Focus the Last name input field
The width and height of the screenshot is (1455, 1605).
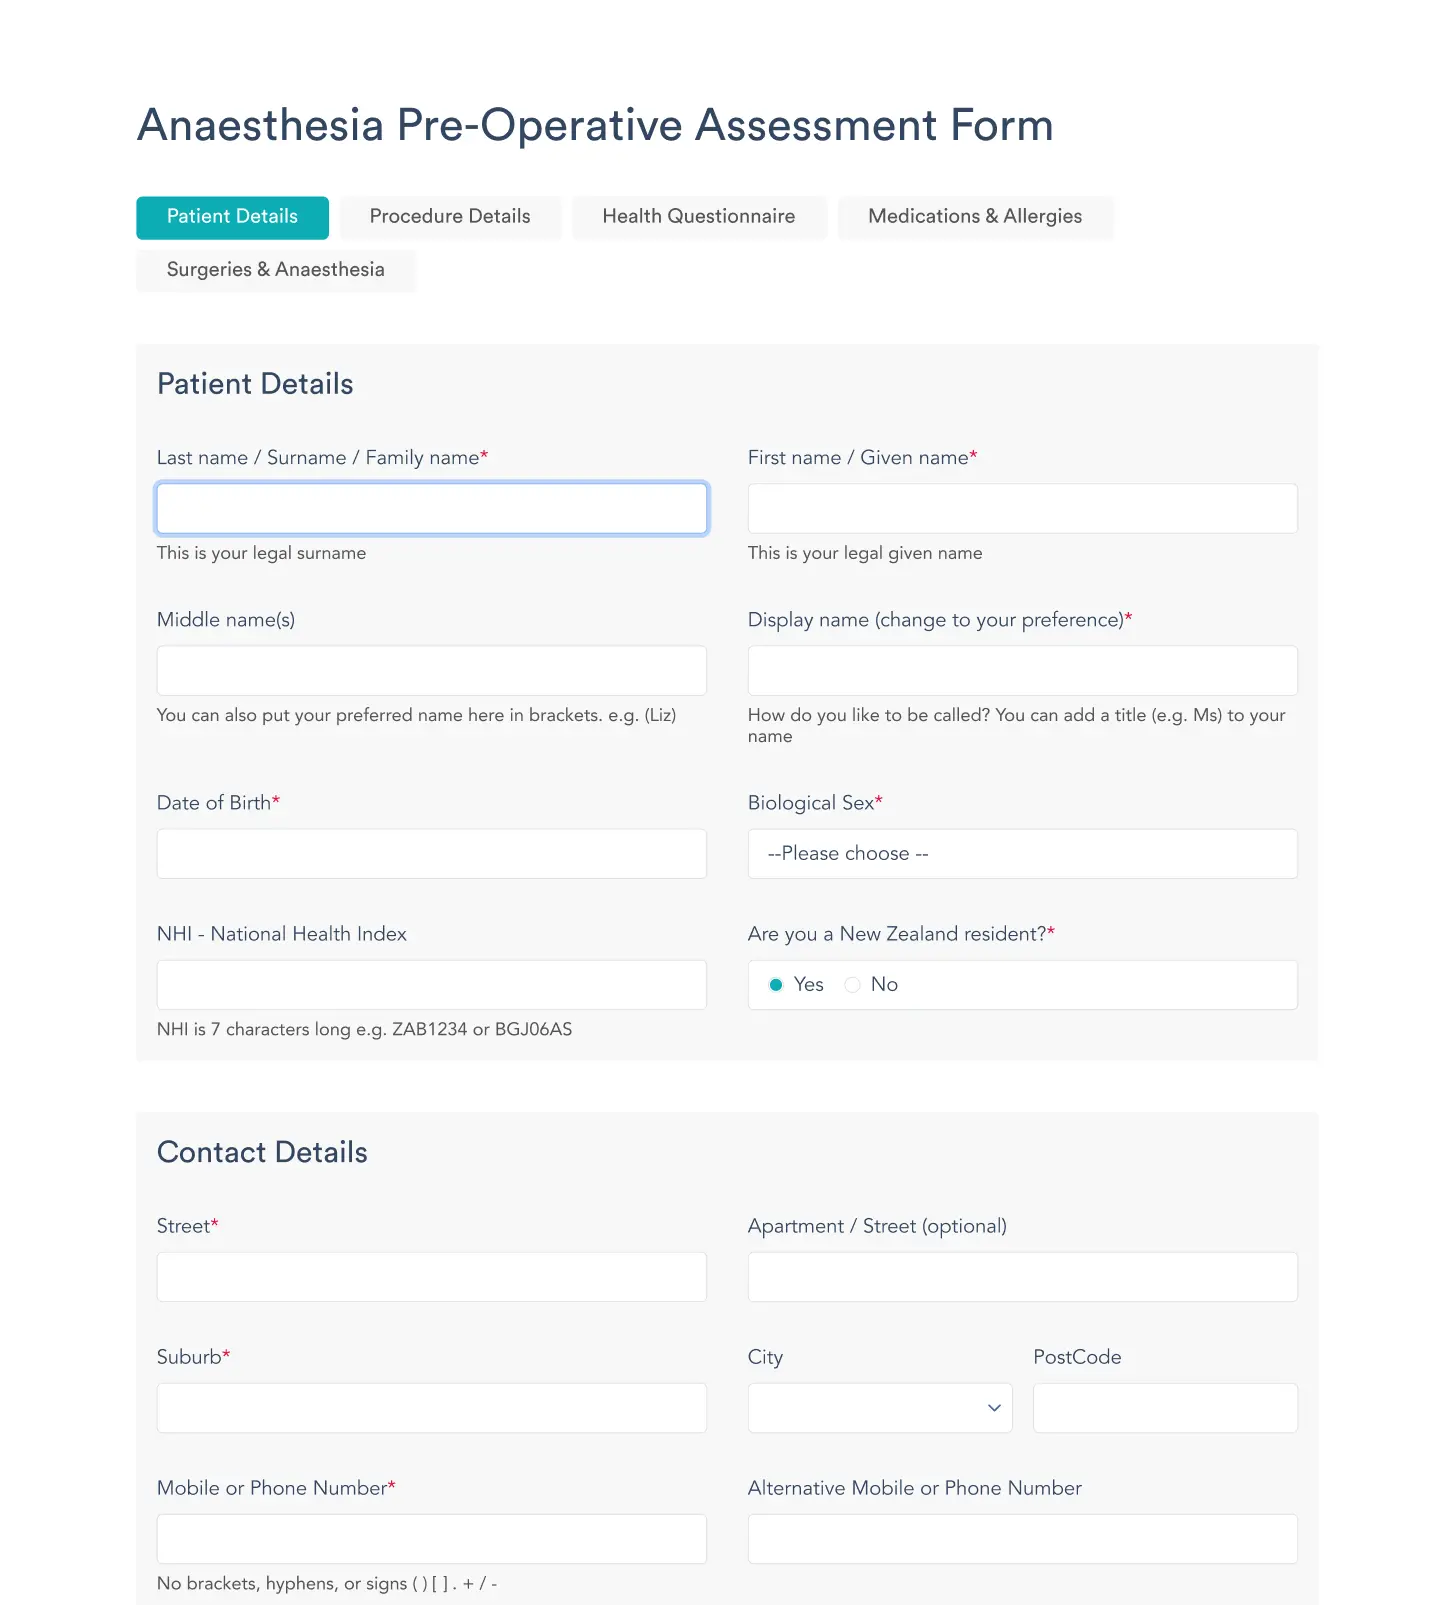(x=431, y=509)
